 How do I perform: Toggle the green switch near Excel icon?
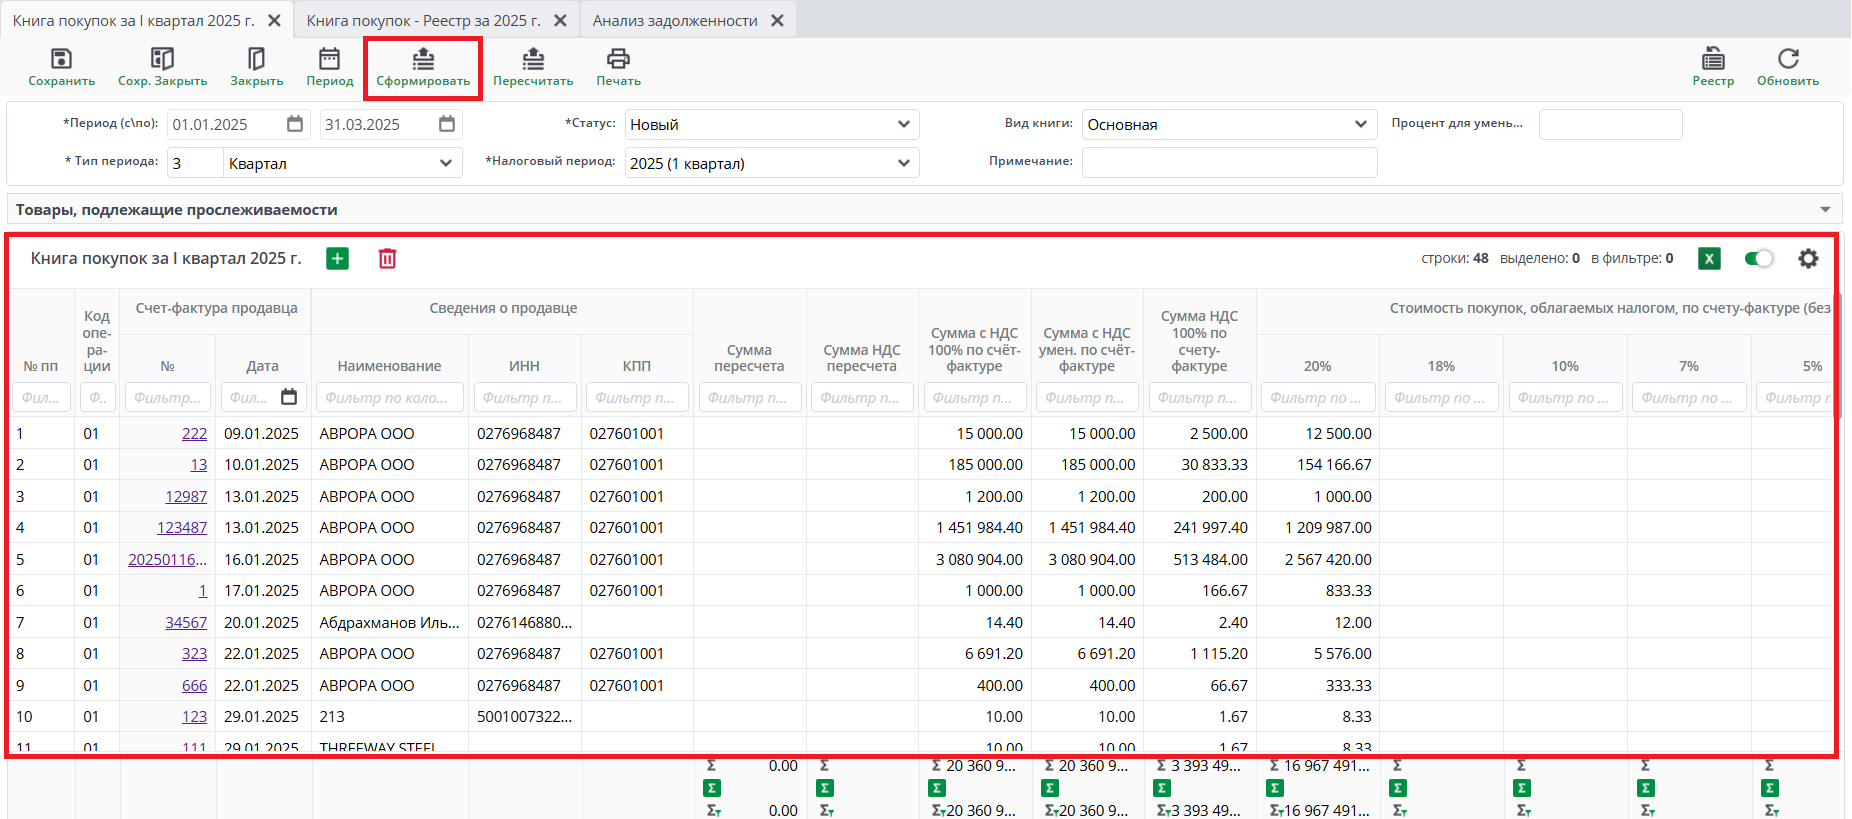(x=1758, y=259)
